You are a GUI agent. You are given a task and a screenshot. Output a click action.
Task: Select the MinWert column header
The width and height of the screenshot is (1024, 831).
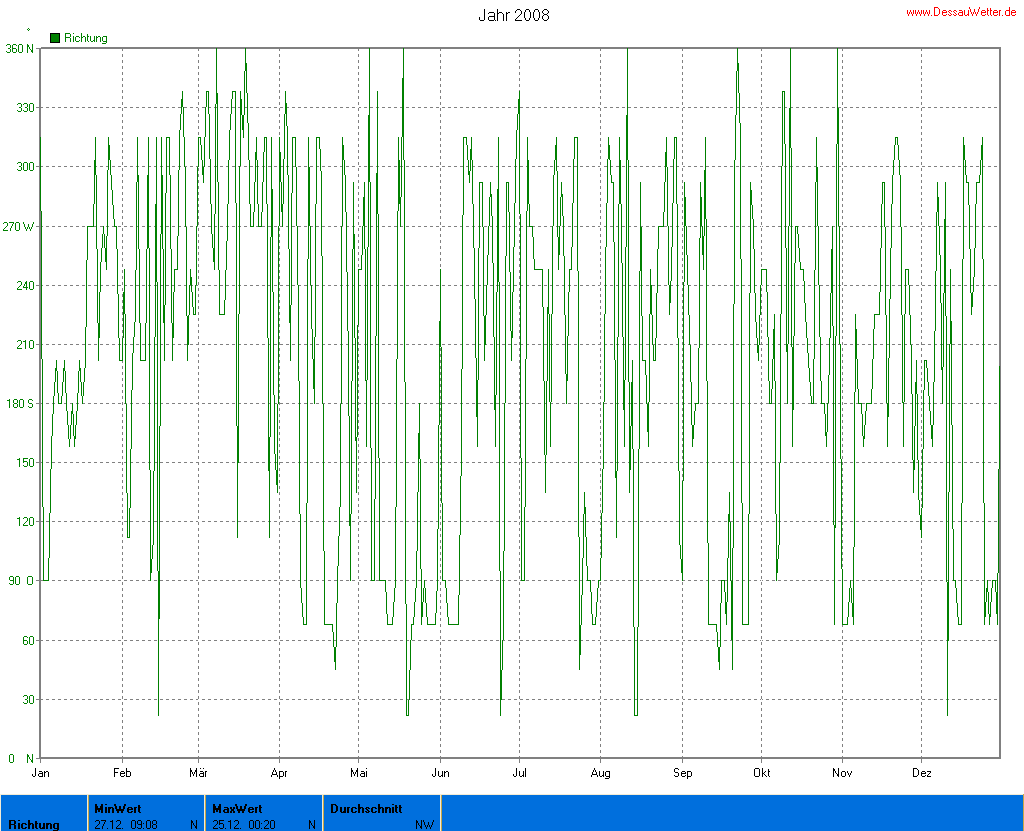point(118,808)
